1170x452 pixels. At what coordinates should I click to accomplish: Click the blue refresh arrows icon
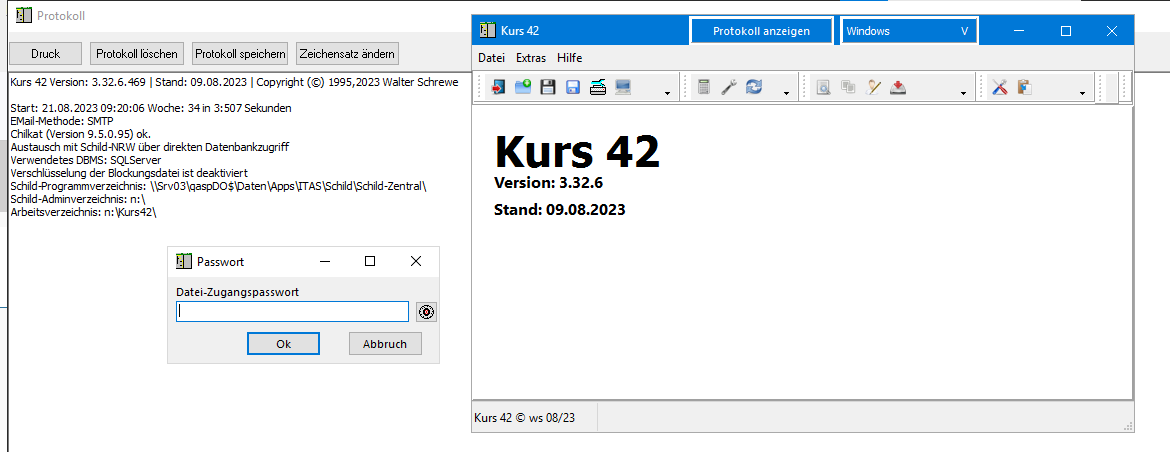[754, 88]
